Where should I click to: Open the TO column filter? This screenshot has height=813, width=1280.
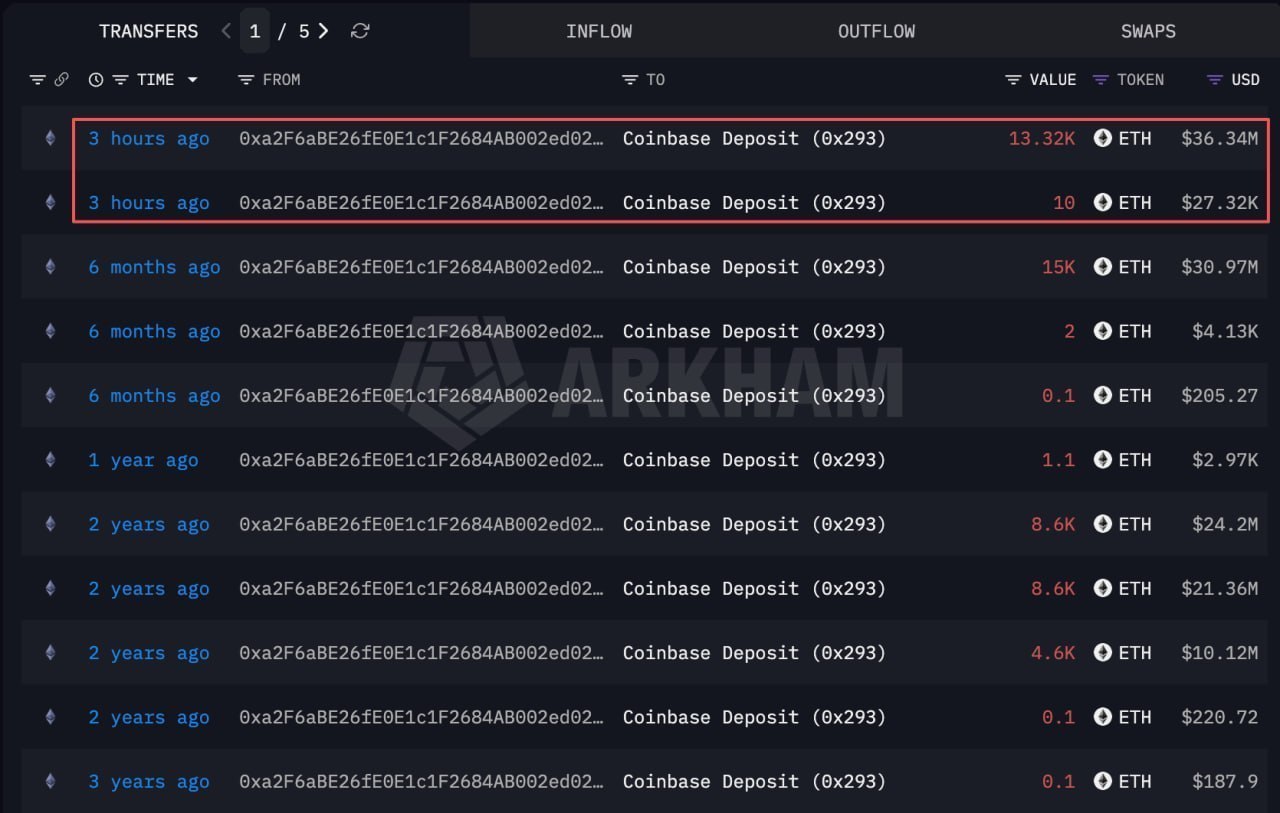point(630,79)
